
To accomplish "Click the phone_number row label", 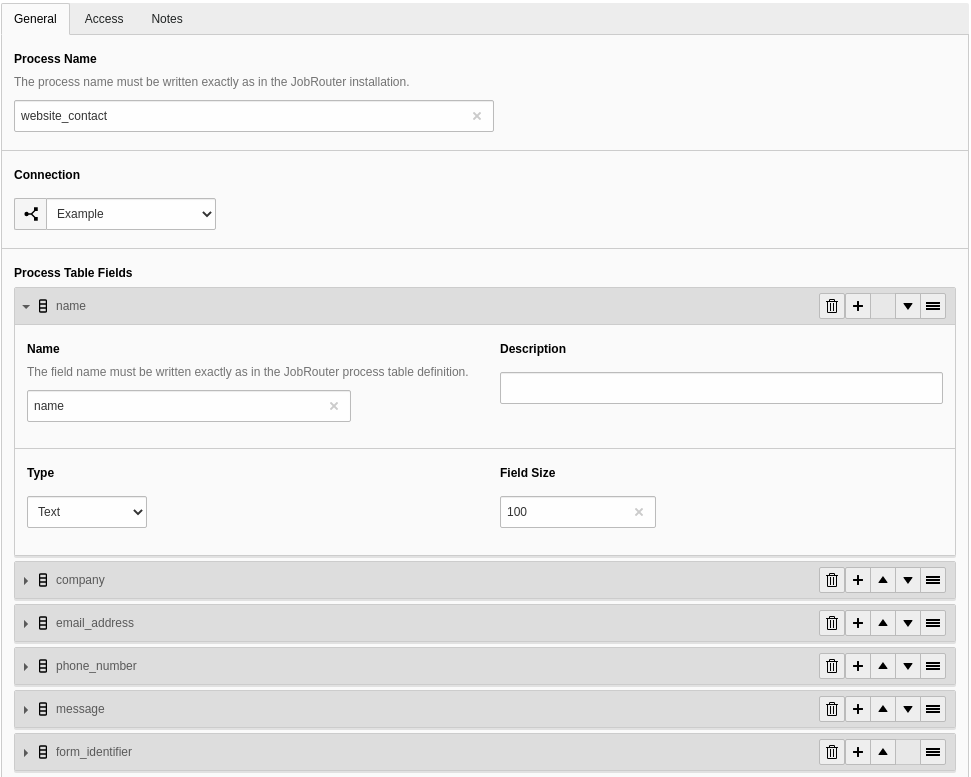I will (x=96, y=666).
